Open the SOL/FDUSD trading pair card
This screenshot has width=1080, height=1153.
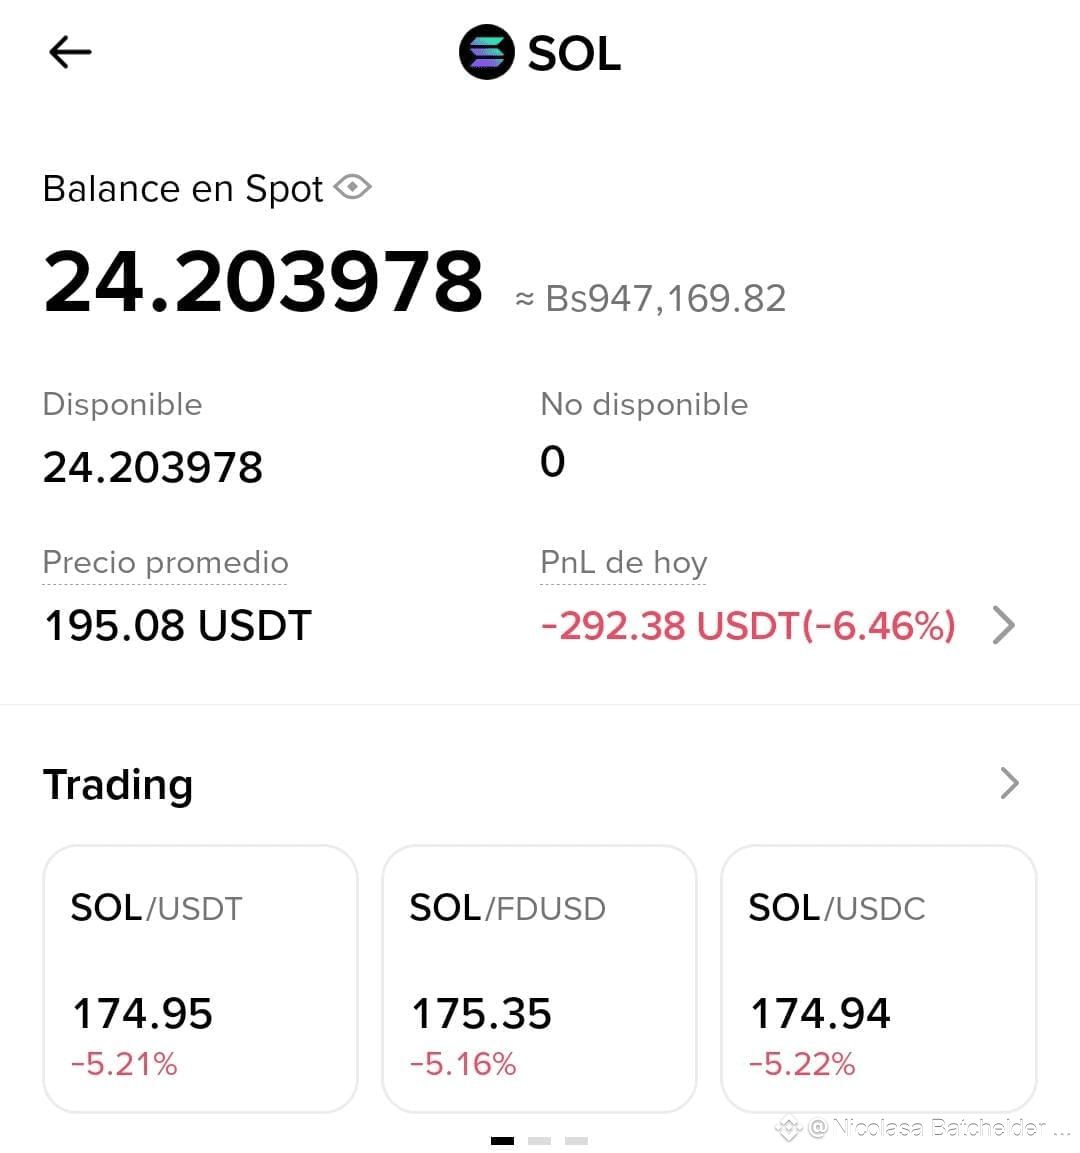point(539,978)
